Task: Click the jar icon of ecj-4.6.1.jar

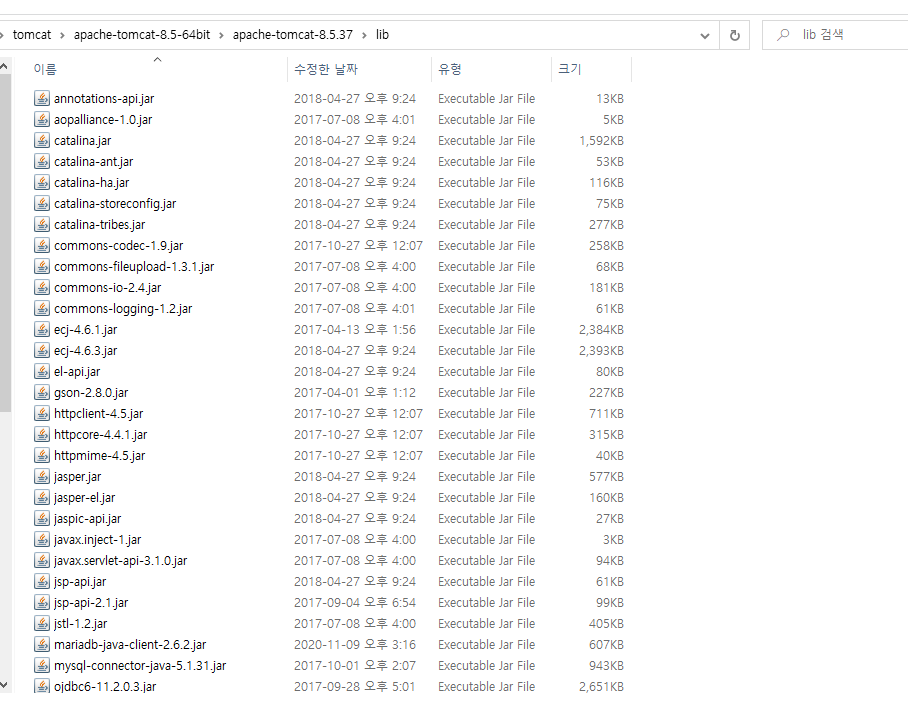Action: 42,329
